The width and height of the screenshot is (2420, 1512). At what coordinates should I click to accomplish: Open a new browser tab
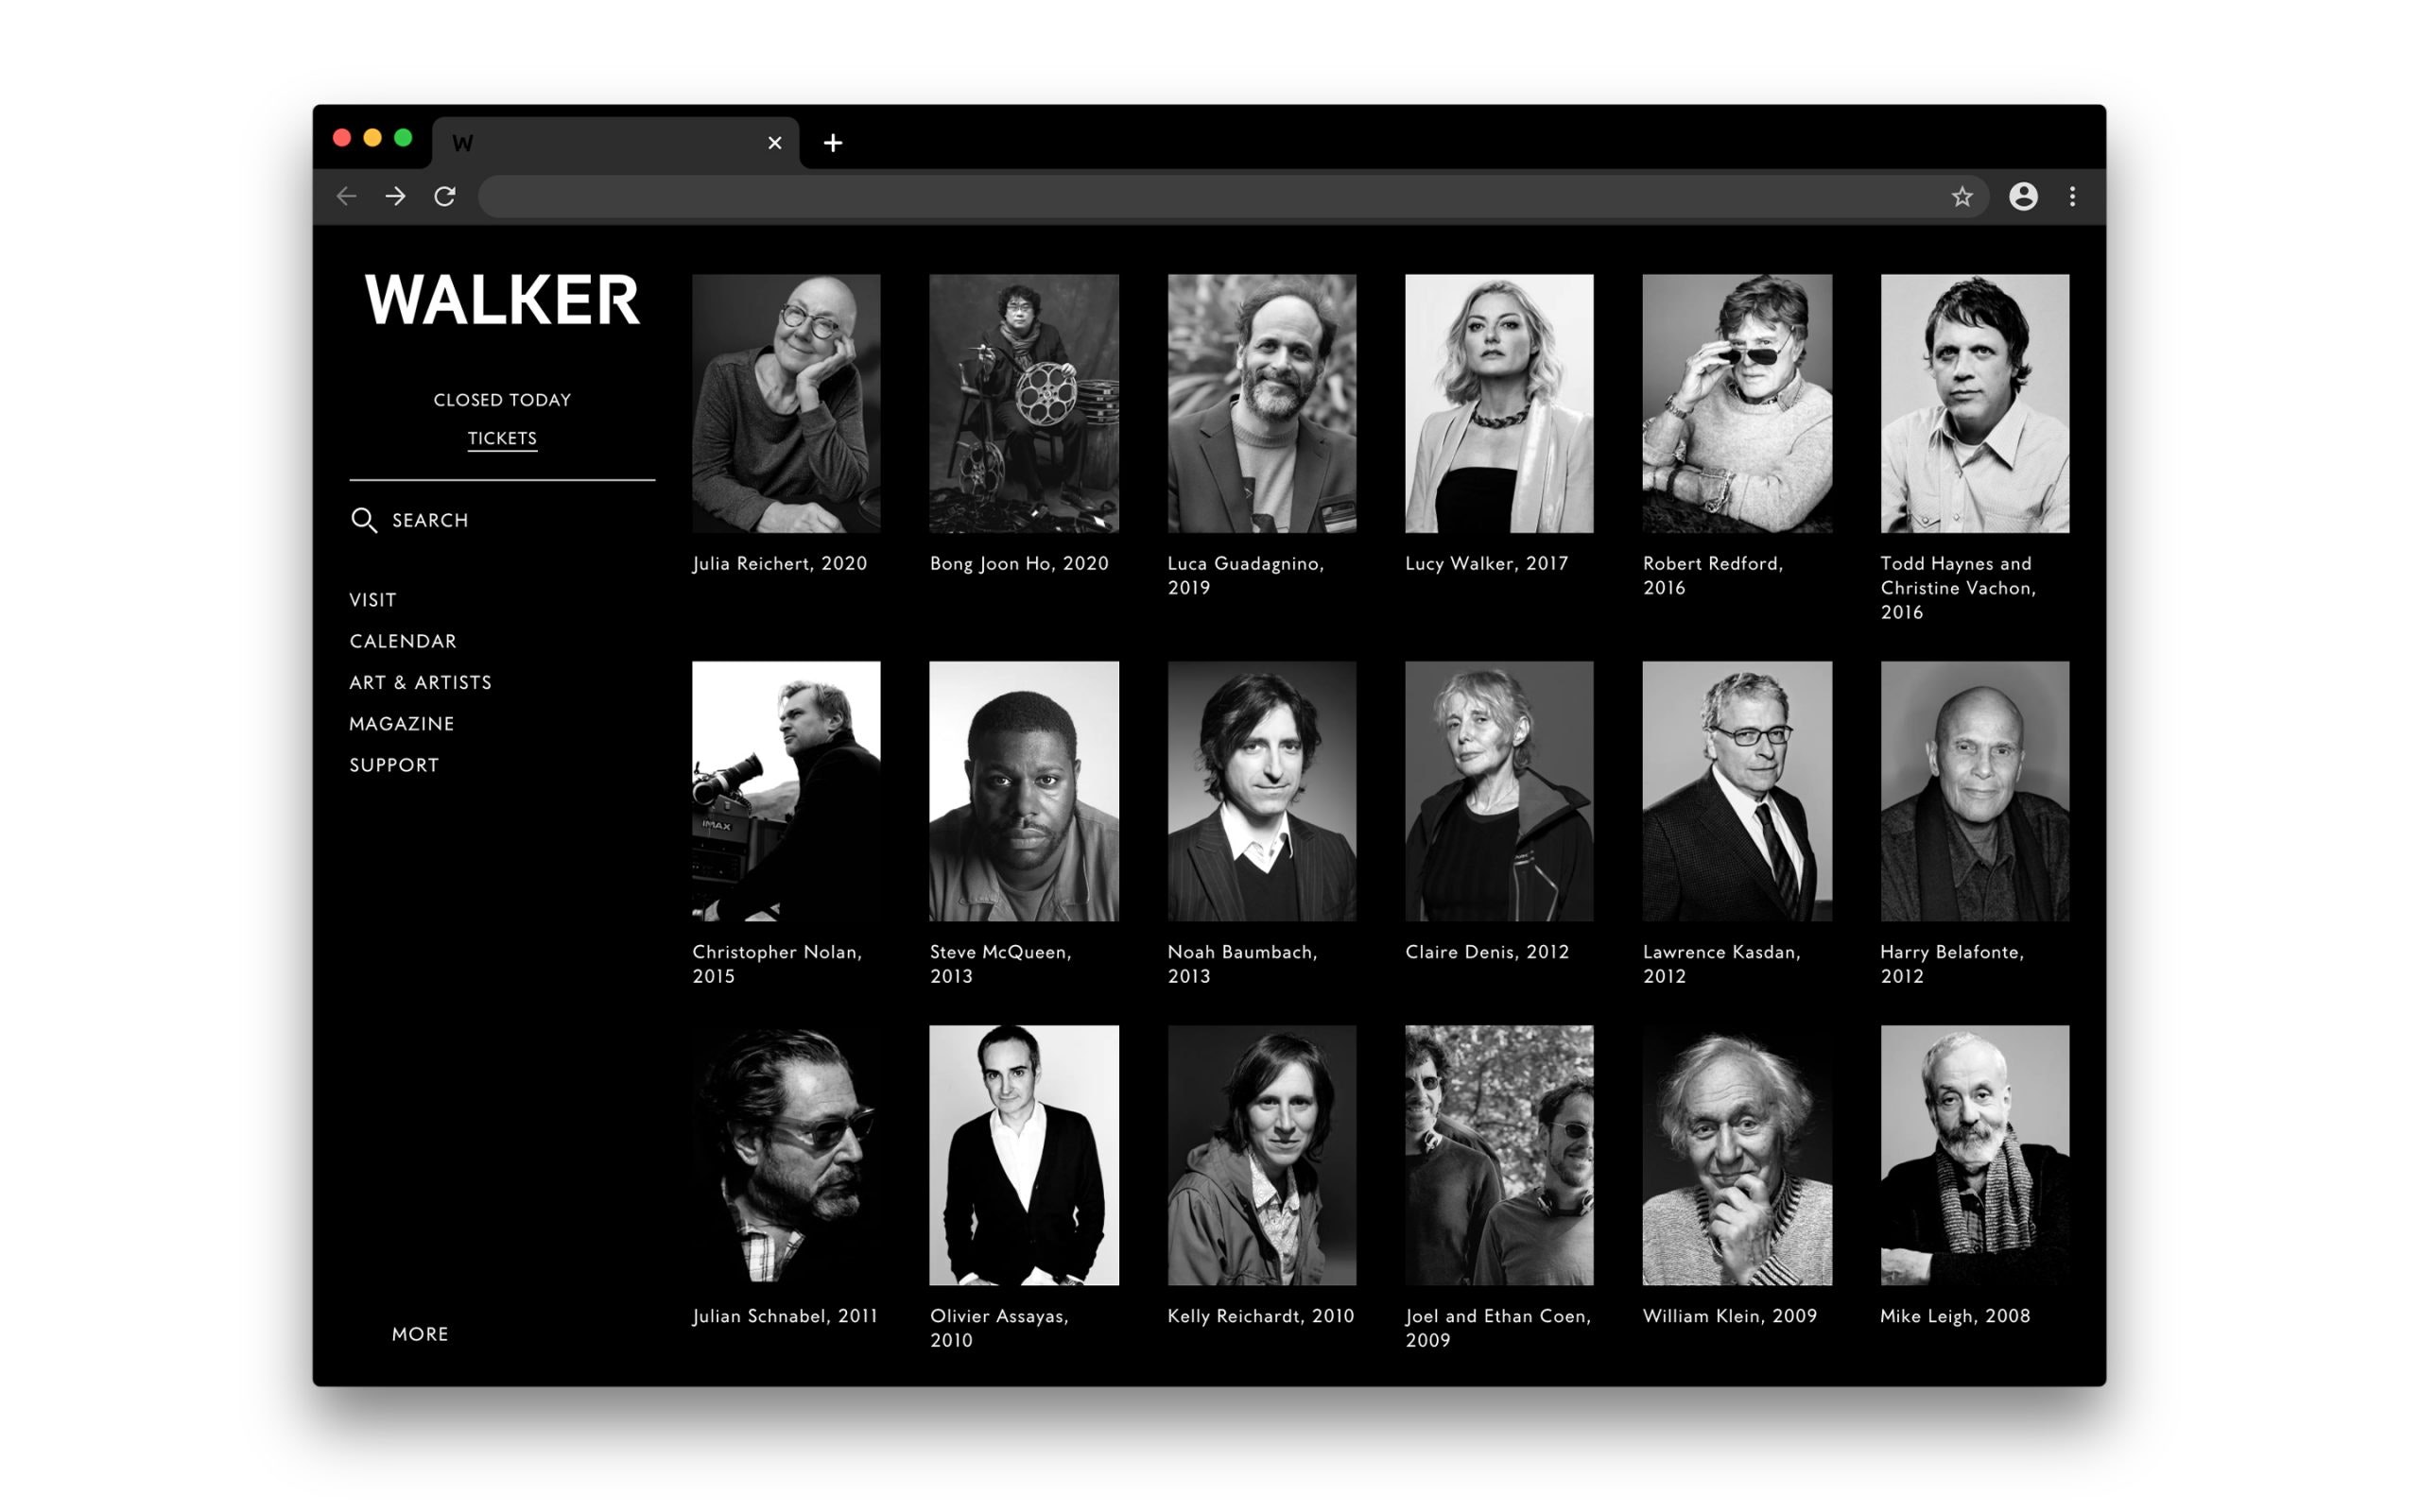833,143
